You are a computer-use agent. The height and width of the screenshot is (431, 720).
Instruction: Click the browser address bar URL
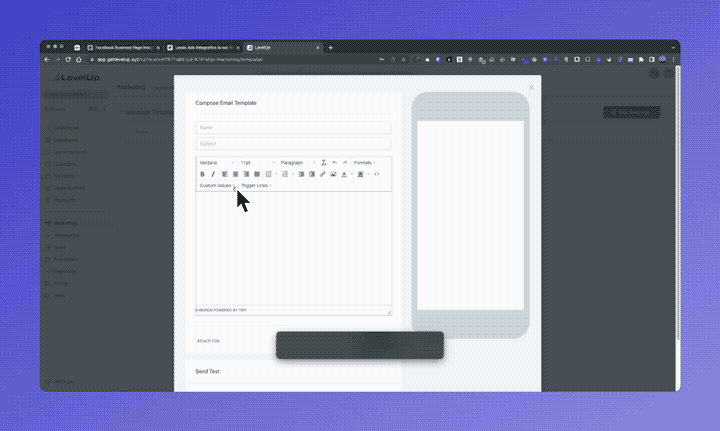point(180,60)
